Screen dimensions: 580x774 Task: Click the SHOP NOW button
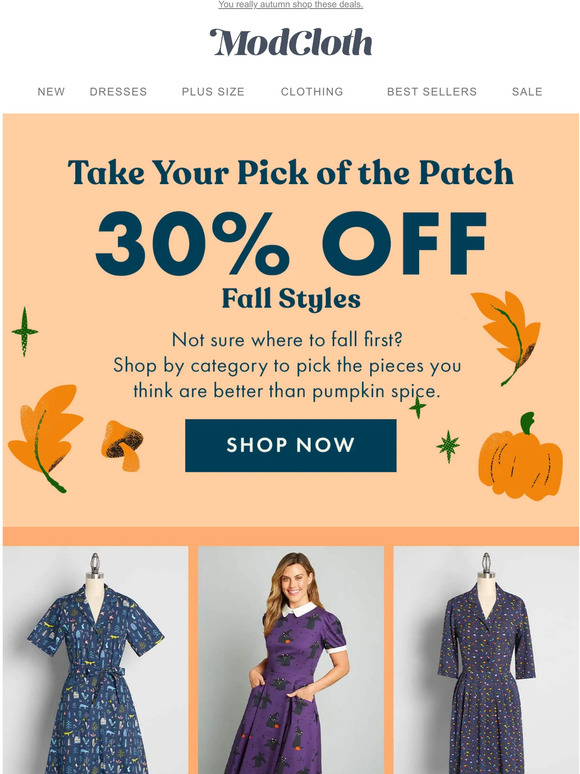click(291, 445)
